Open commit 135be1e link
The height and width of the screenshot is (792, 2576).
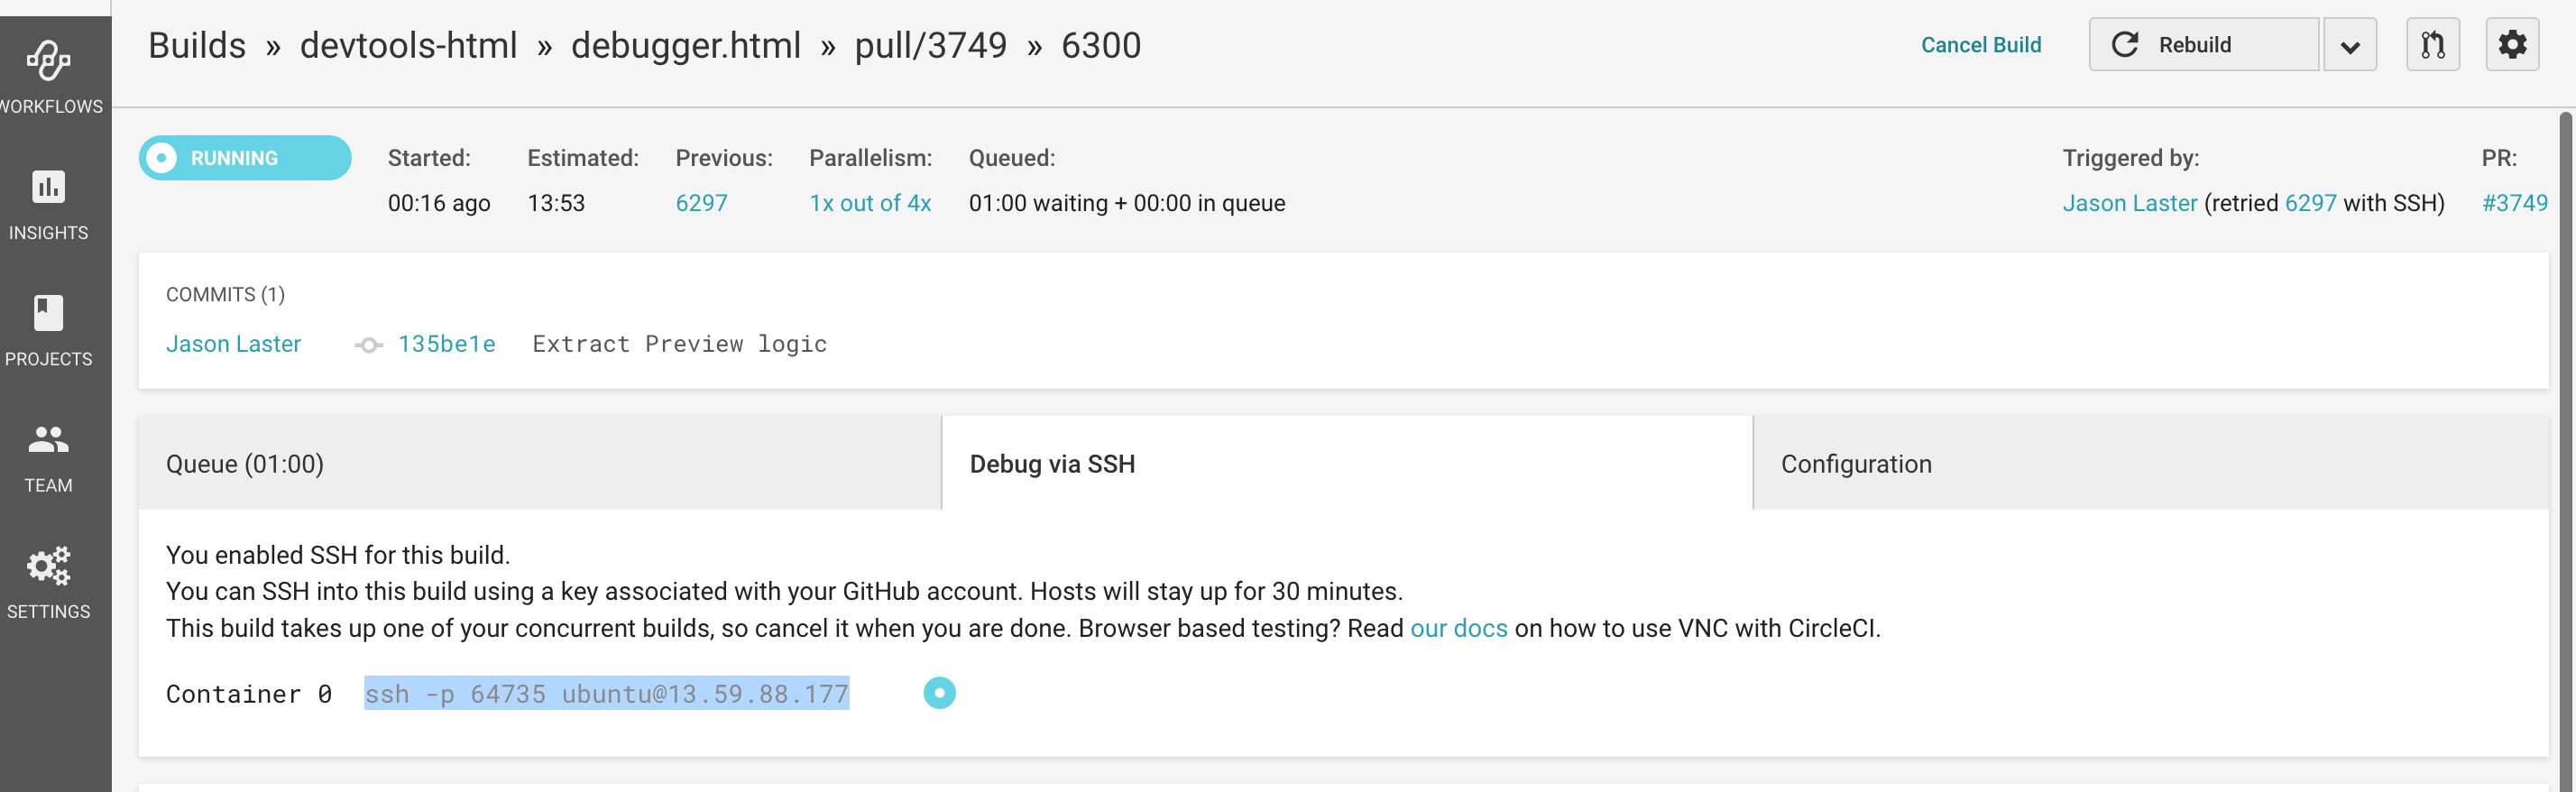coord(446,344)
